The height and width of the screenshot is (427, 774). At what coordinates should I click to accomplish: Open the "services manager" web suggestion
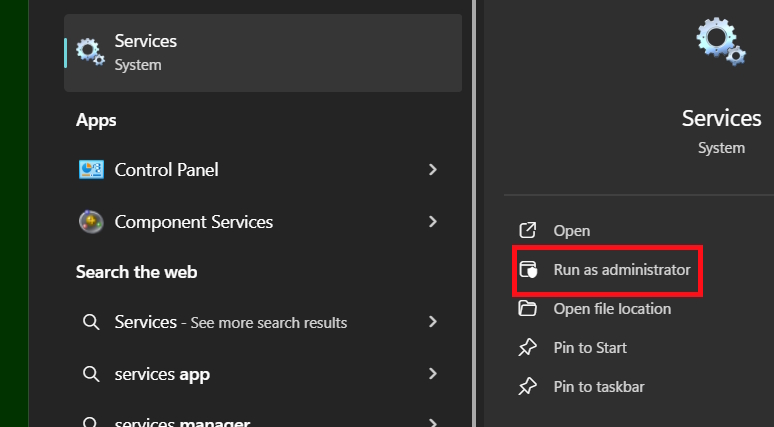(182, 420)
